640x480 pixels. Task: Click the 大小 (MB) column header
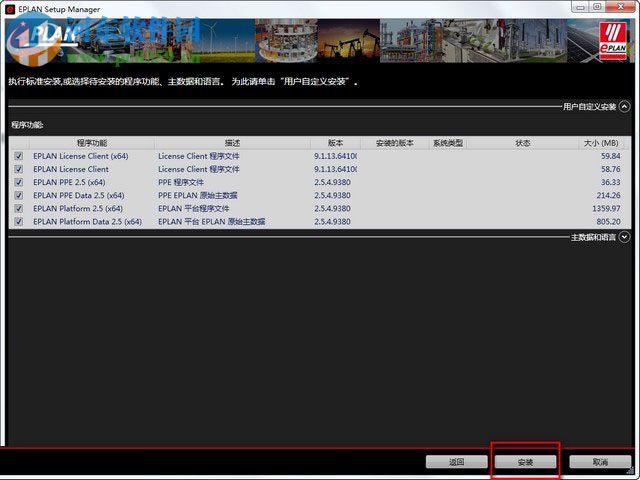[x=601, y=143]
